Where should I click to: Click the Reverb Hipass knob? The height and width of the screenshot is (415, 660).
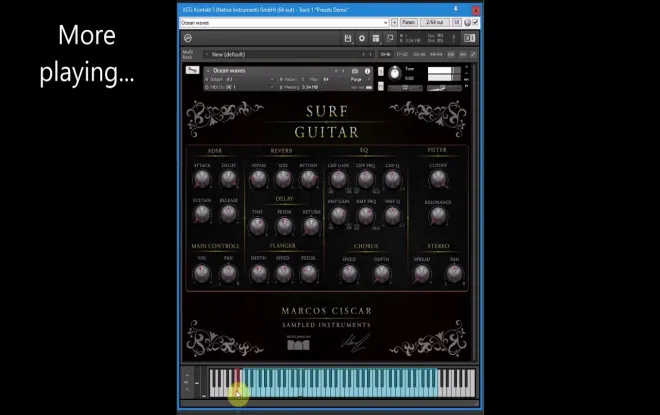coord(258,179)
